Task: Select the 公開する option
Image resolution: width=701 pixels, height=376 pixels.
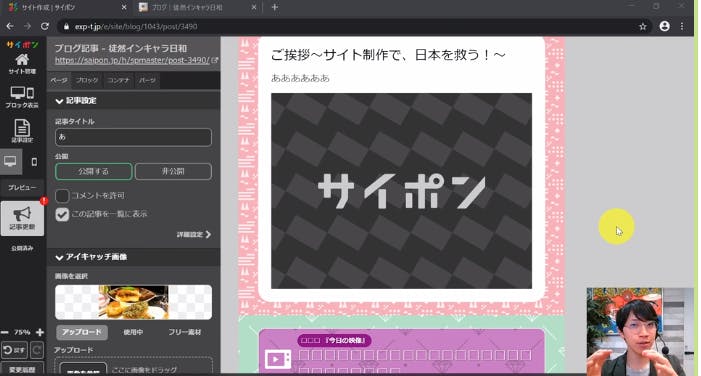Action: pos(93,171)
